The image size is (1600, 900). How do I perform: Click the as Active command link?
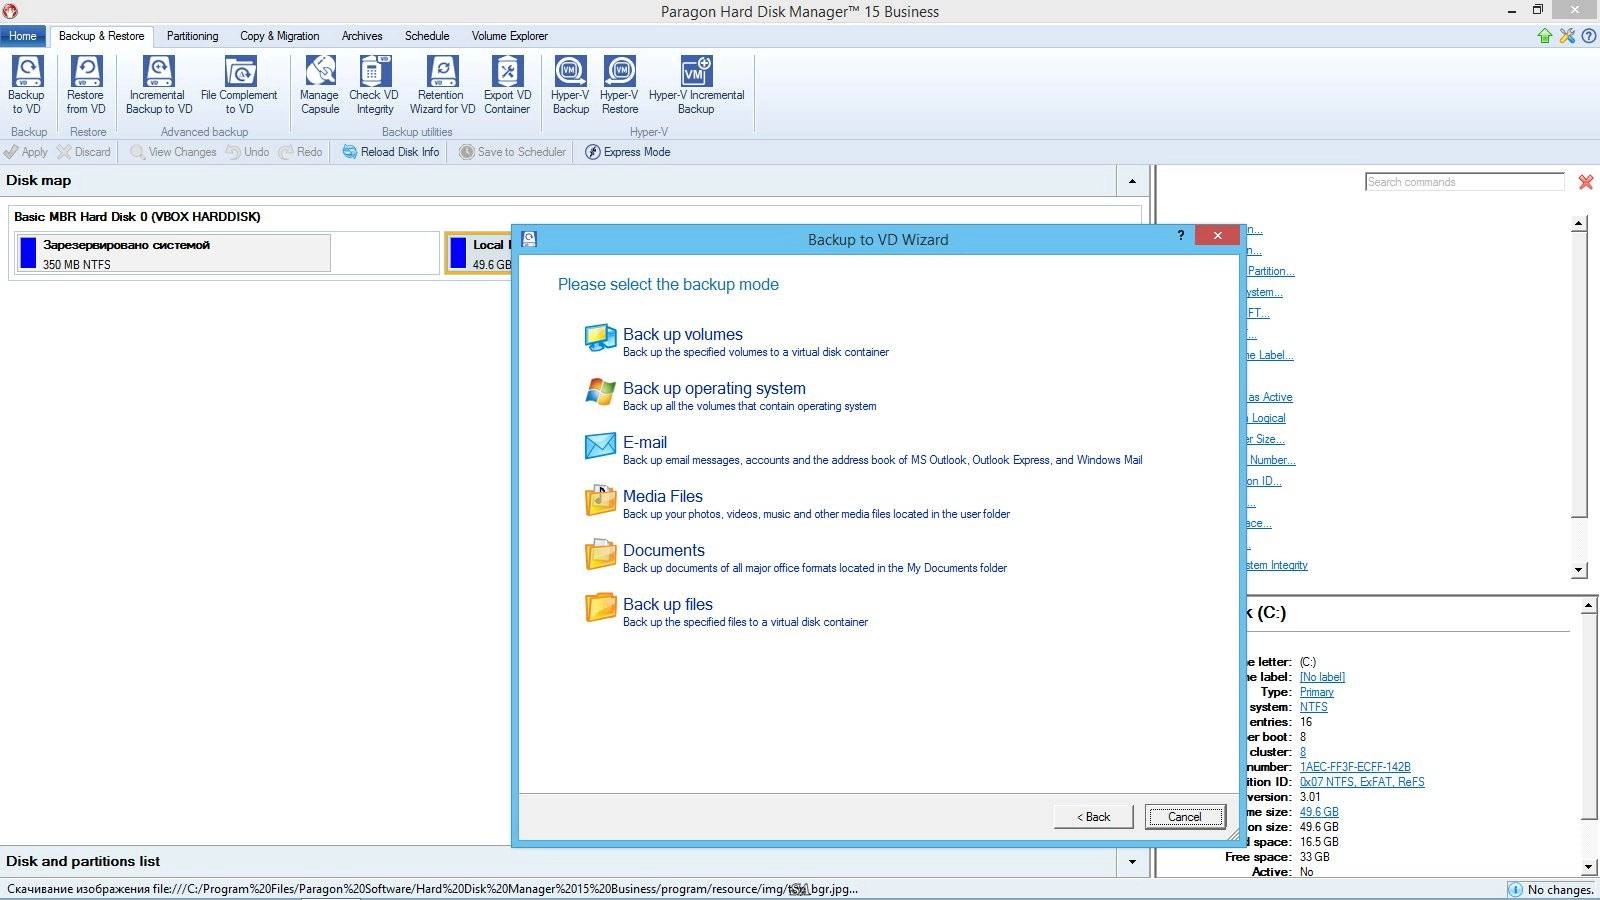[x=1270, y=397]
